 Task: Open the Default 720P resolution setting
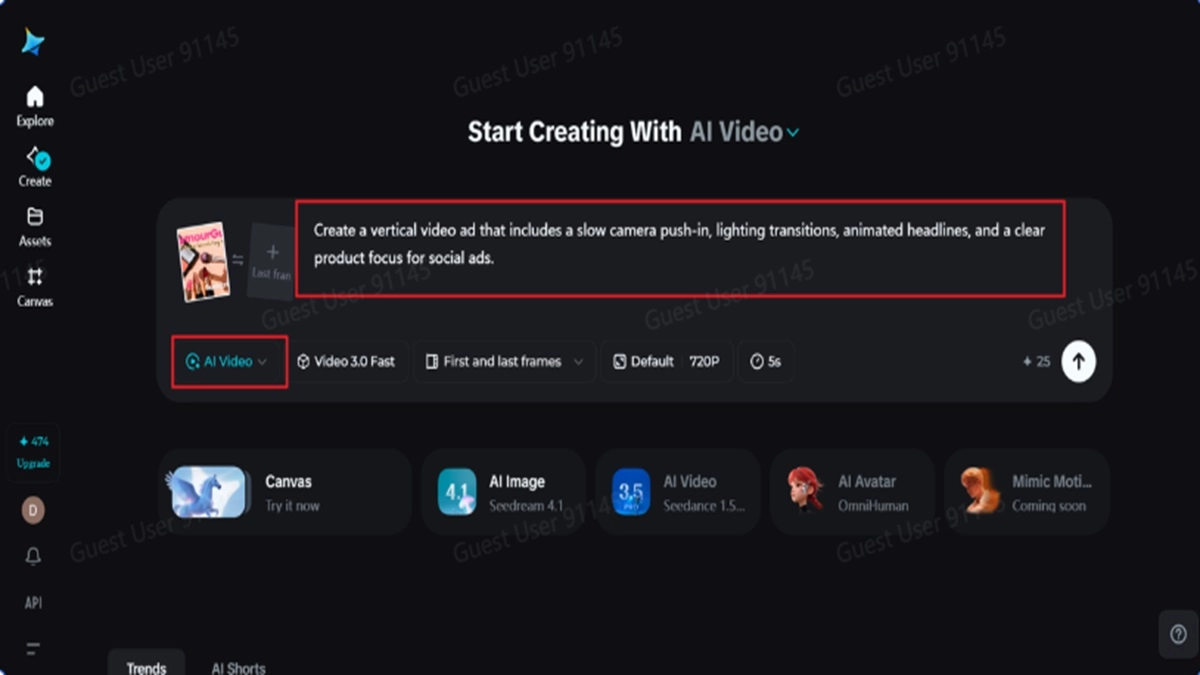pyautogui.click(x=667, y=362)
